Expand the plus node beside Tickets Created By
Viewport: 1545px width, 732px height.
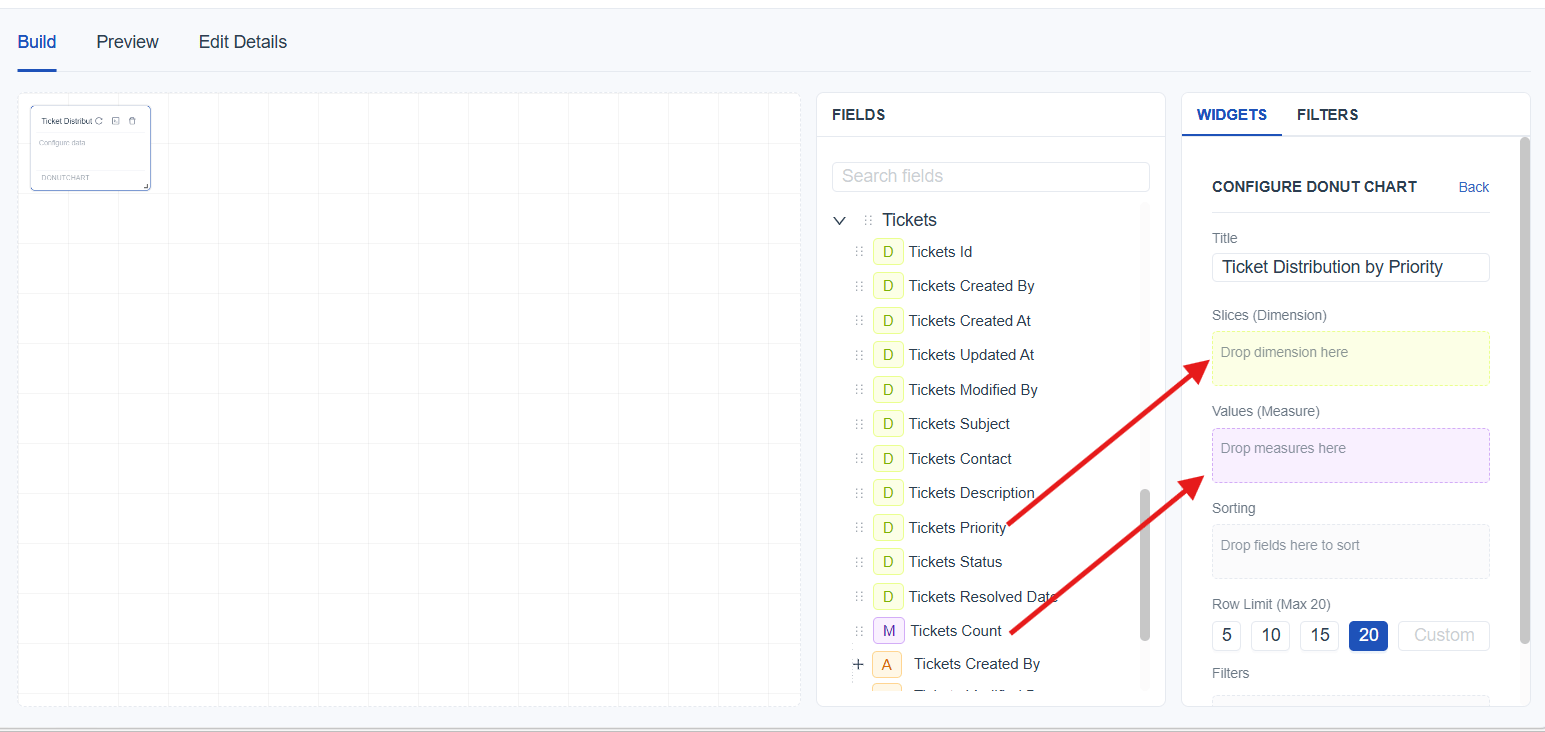[858, 664]
